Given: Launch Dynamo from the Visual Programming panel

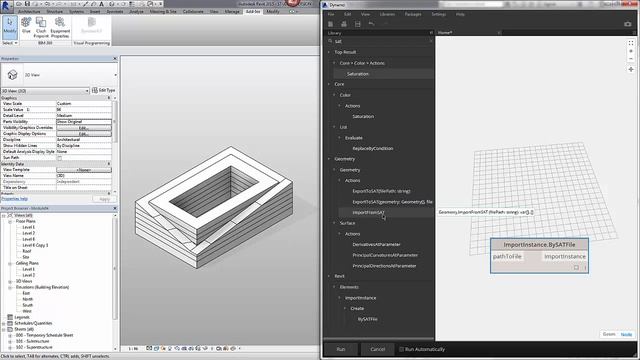Looking at the screenshot, I should pyautogui.click(x=91, y=25).
